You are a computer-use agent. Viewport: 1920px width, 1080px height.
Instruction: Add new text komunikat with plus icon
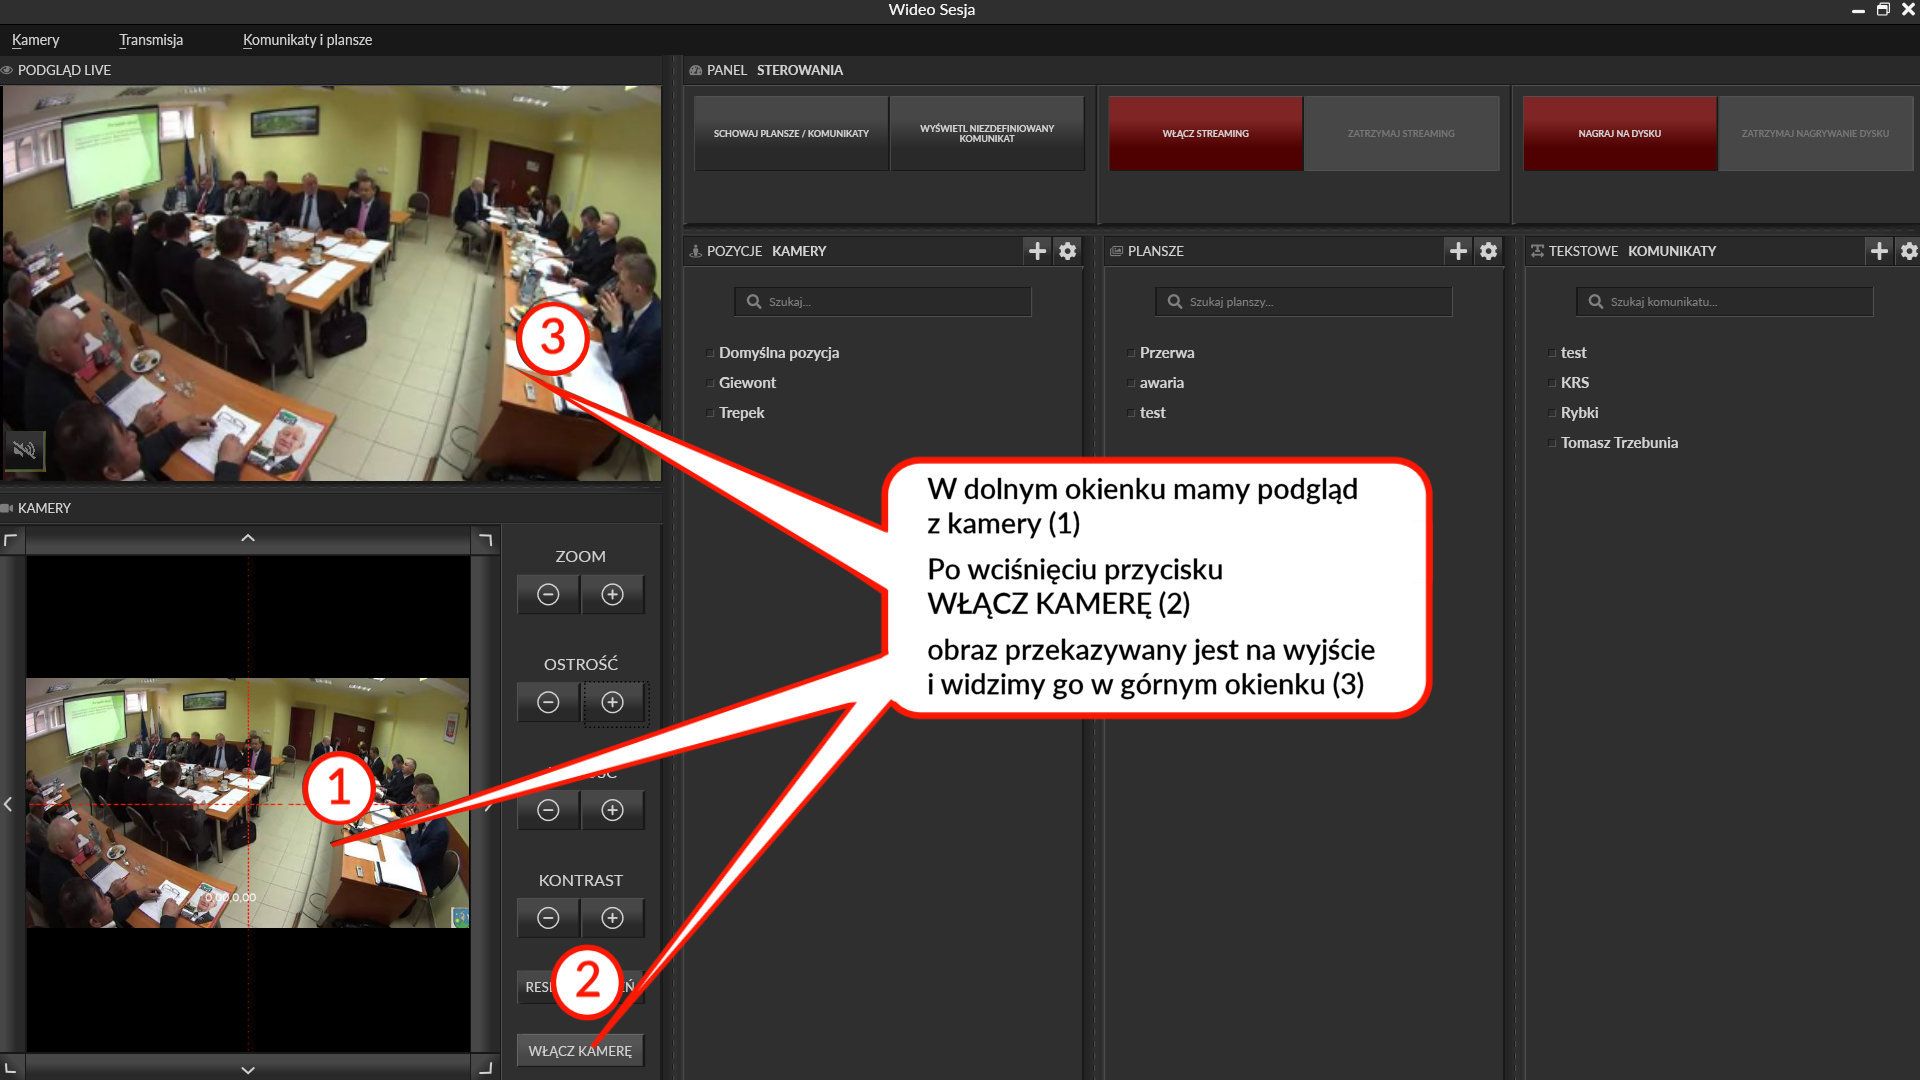(1879, 251)
